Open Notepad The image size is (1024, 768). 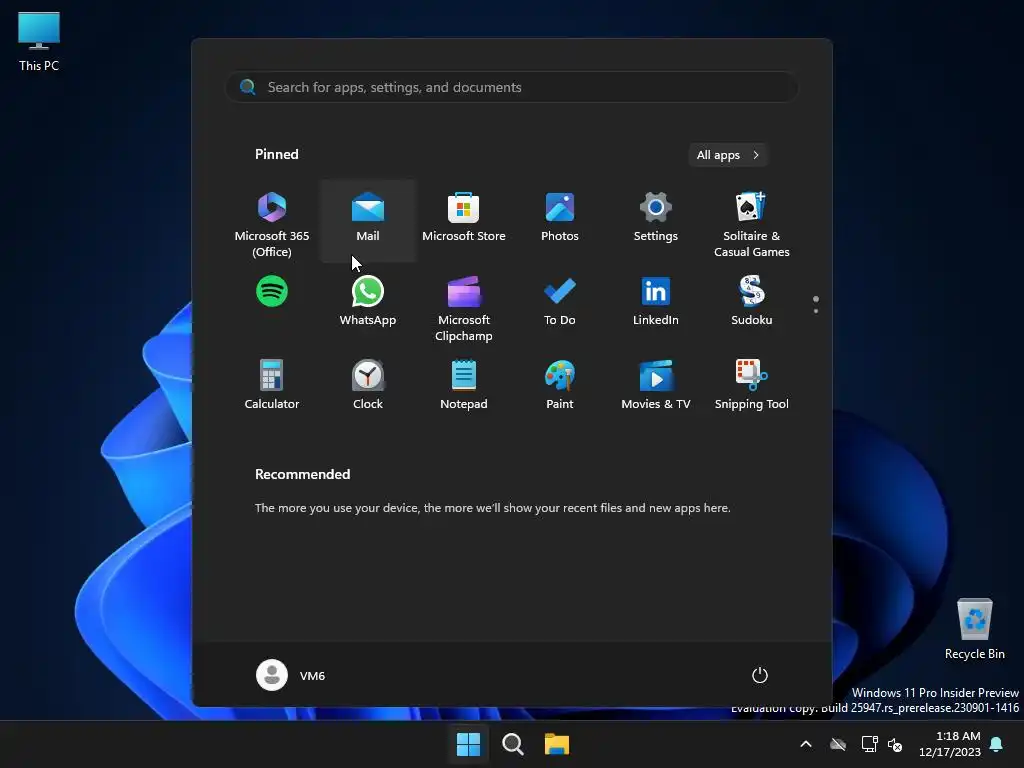click(464, 385)
